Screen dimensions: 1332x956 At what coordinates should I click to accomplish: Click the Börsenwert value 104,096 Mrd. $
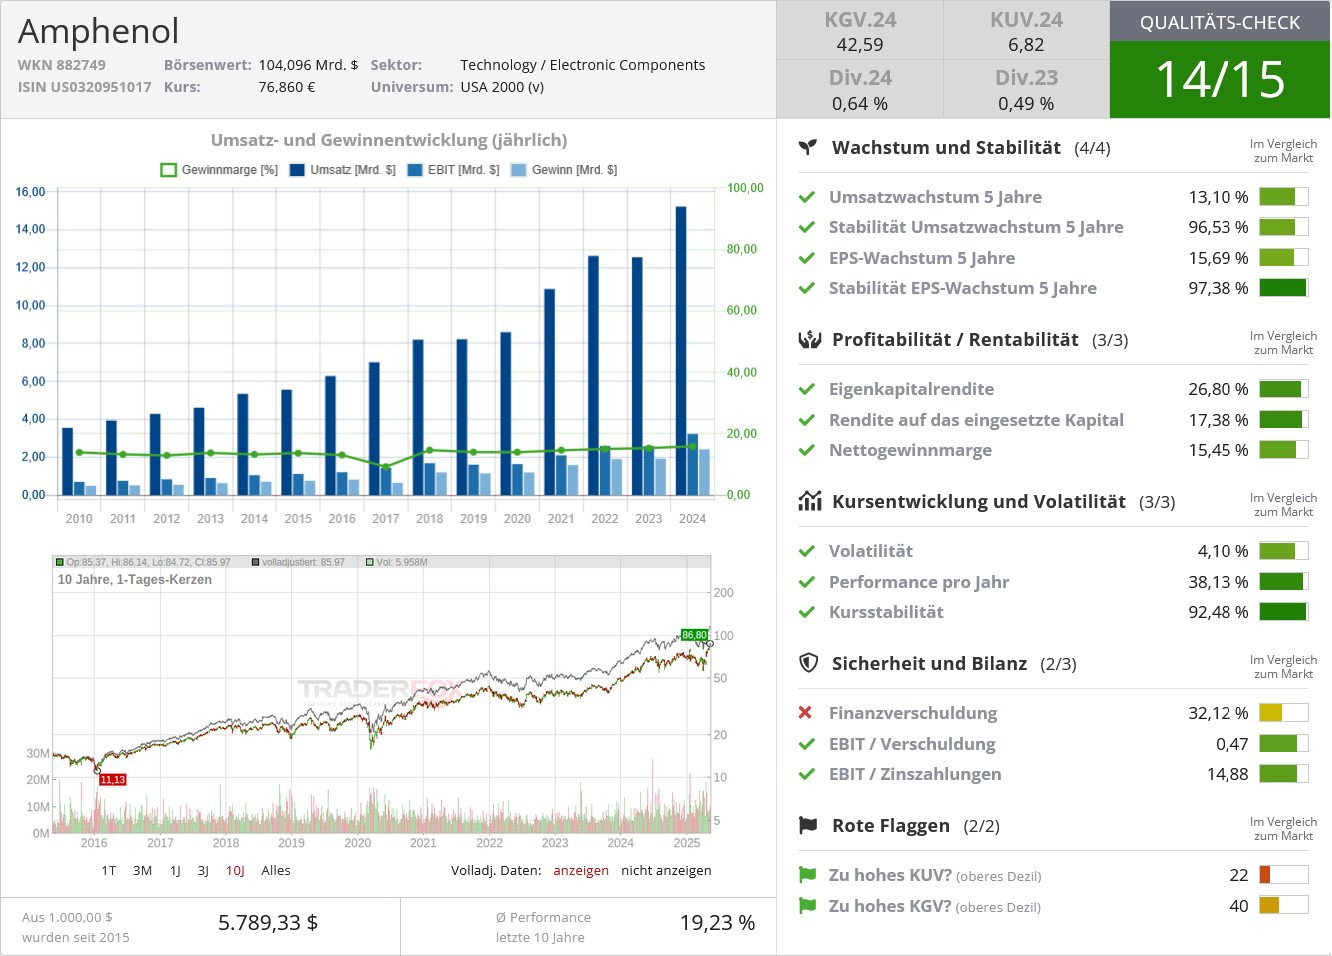308,65
